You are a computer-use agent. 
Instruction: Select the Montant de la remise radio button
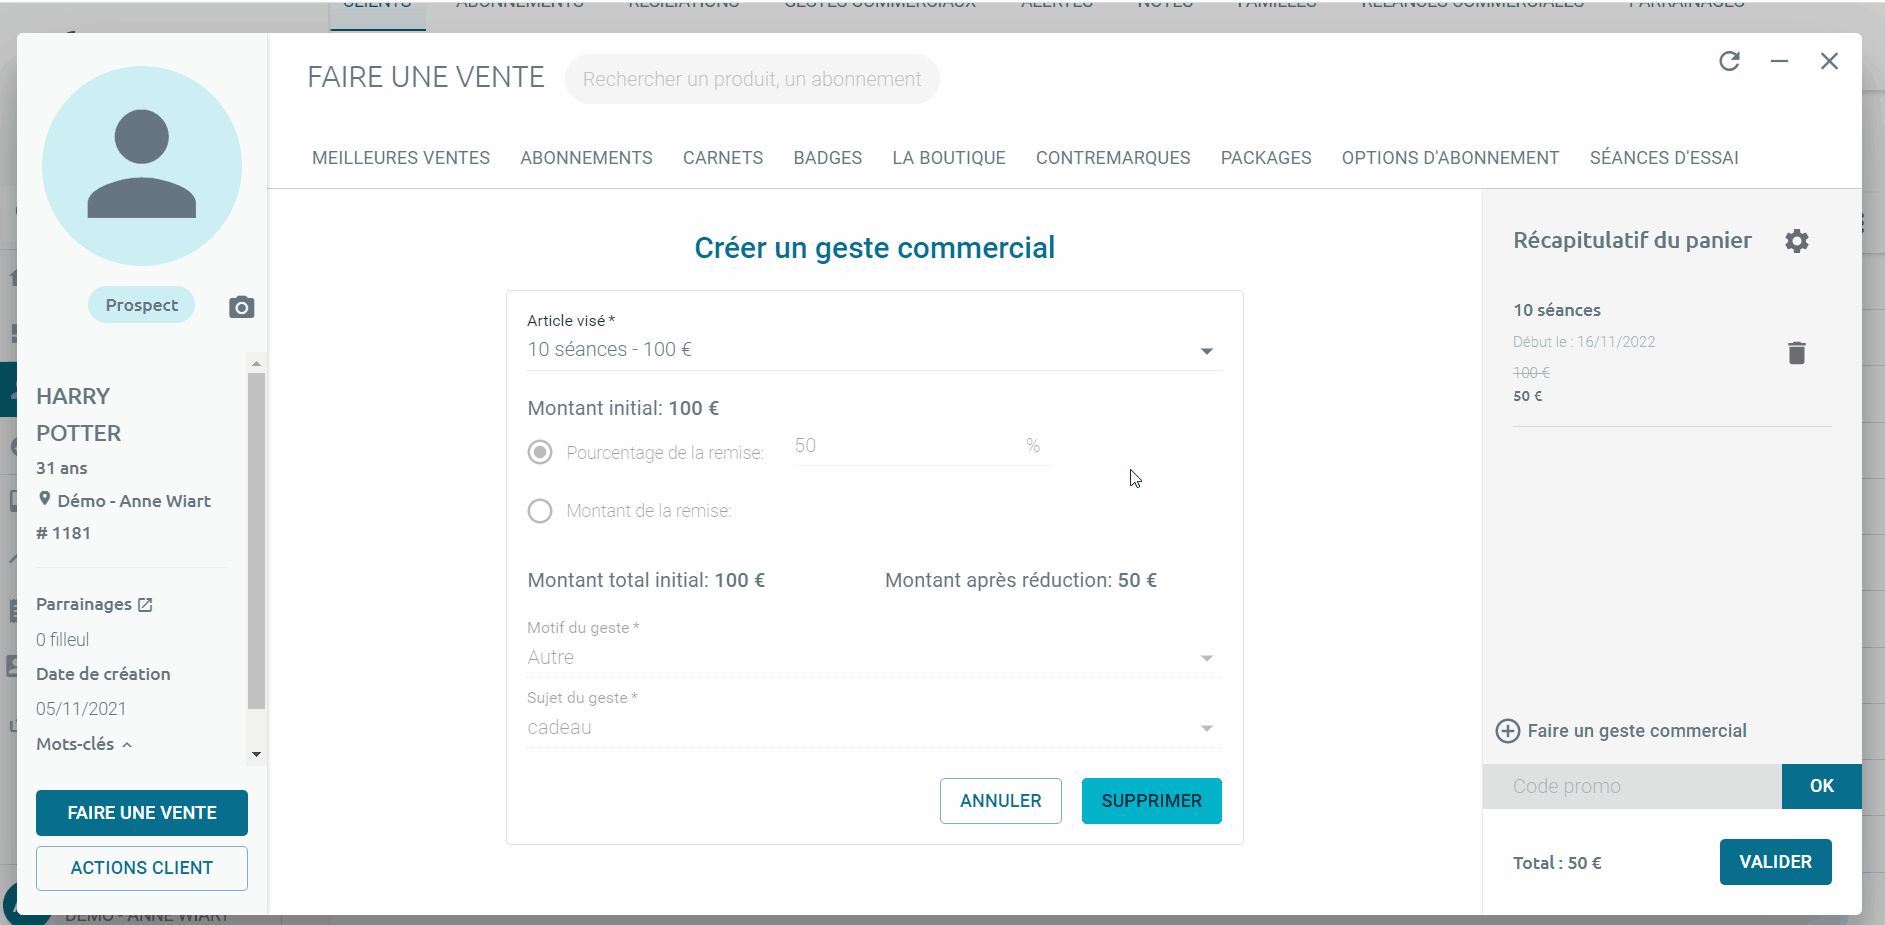[540, 511]
